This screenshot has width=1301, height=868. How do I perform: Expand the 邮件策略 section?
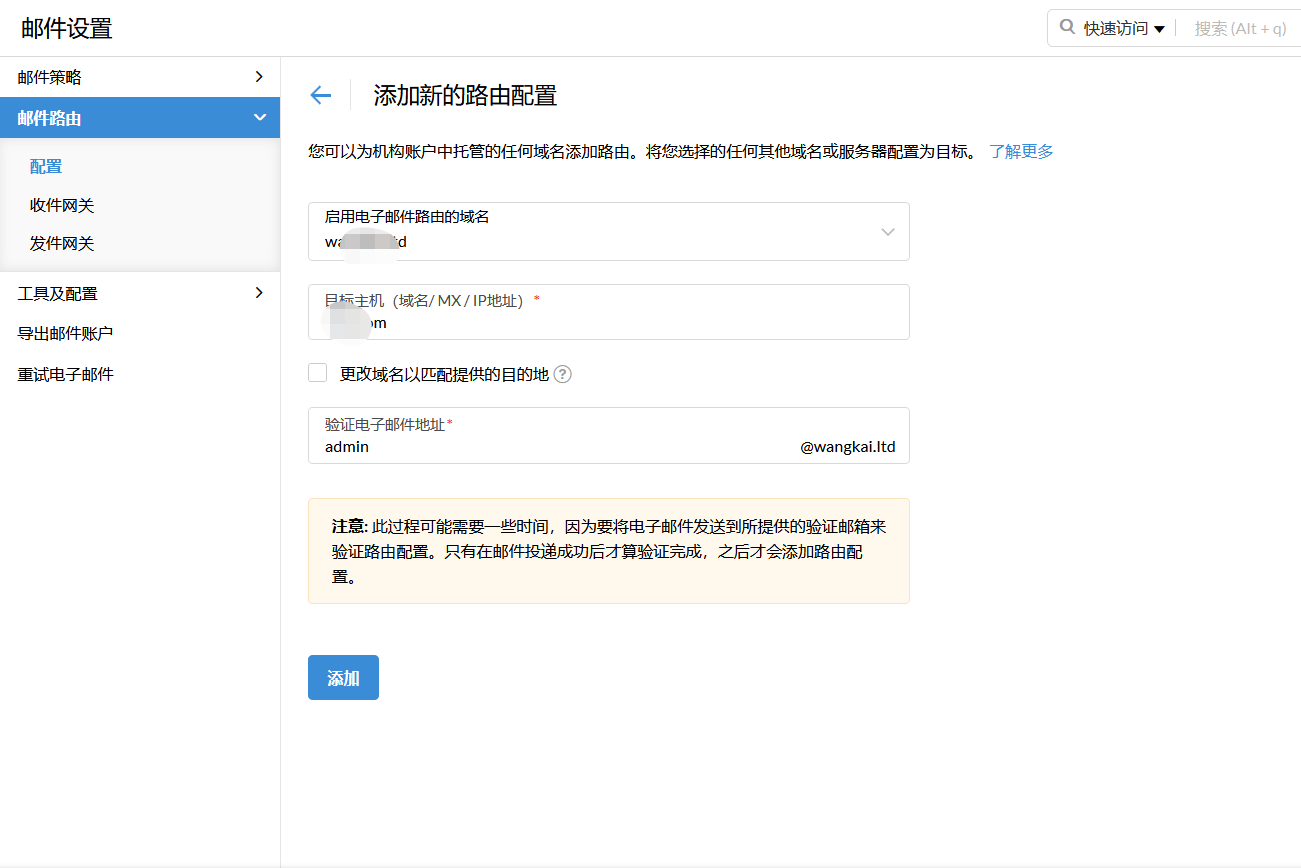[140, 77]
